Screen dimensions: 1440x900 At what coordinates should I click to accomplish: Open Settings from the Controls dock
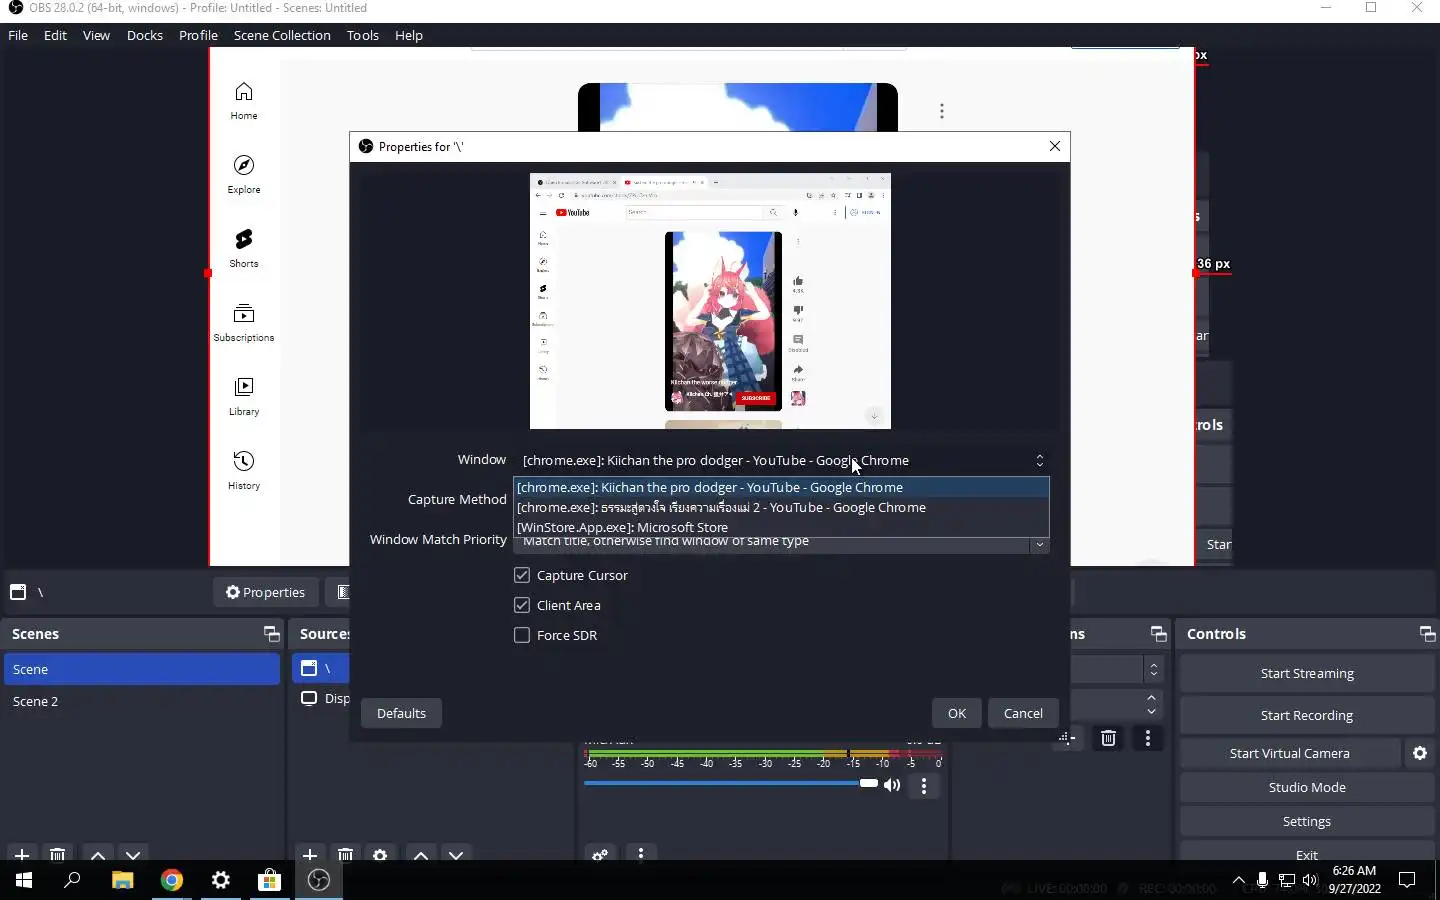(x=1307, y=821)
